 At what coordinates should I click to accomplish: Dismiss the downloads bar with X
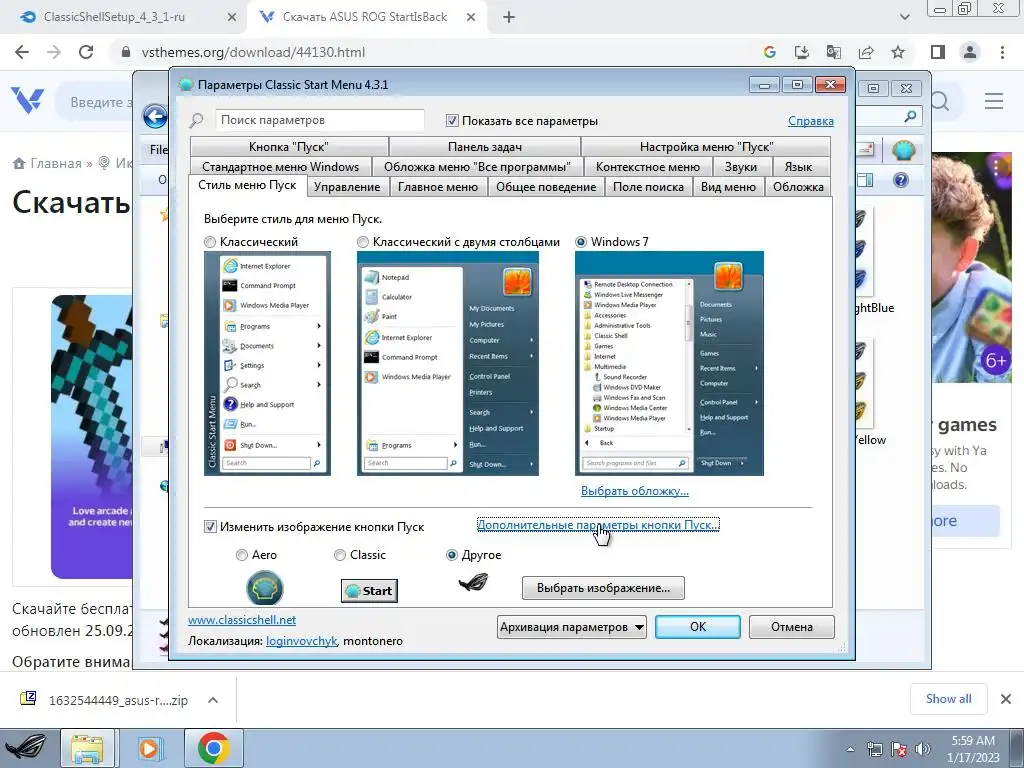1006,699
